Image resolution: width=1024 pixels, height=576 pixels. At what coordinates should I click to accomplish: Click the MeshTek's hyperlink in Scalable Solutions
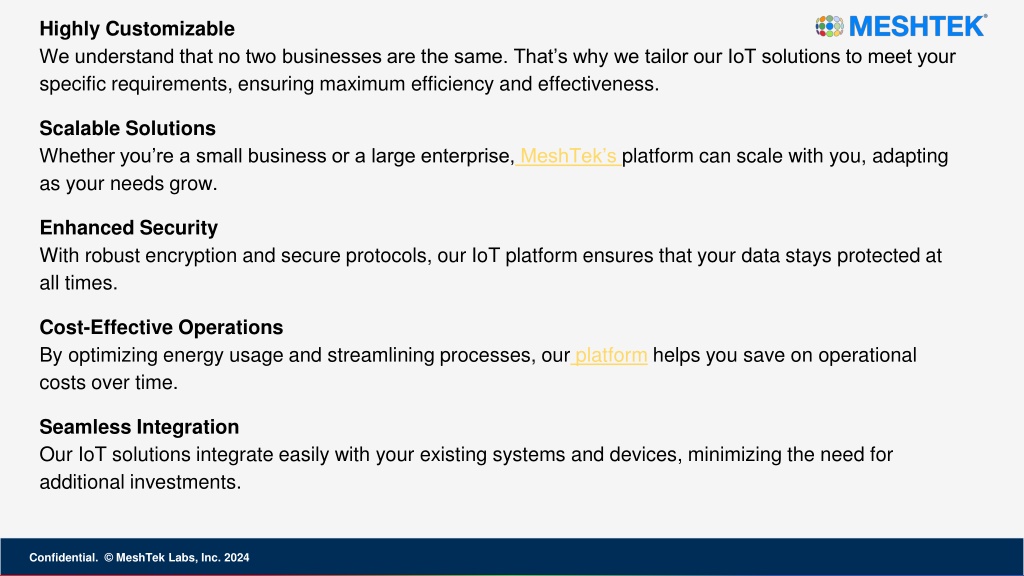coord(568,156)
